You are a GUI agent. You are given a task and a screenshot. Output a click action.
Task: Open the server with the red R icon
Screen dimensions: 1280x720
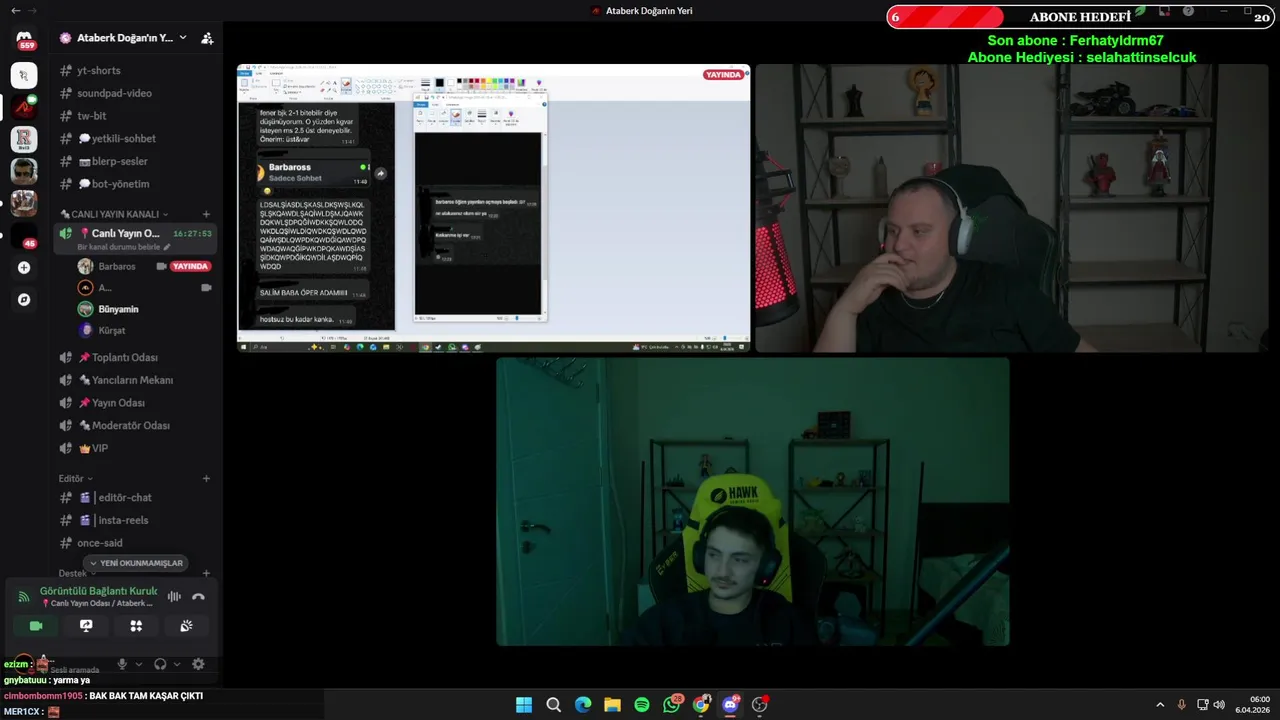24,139
